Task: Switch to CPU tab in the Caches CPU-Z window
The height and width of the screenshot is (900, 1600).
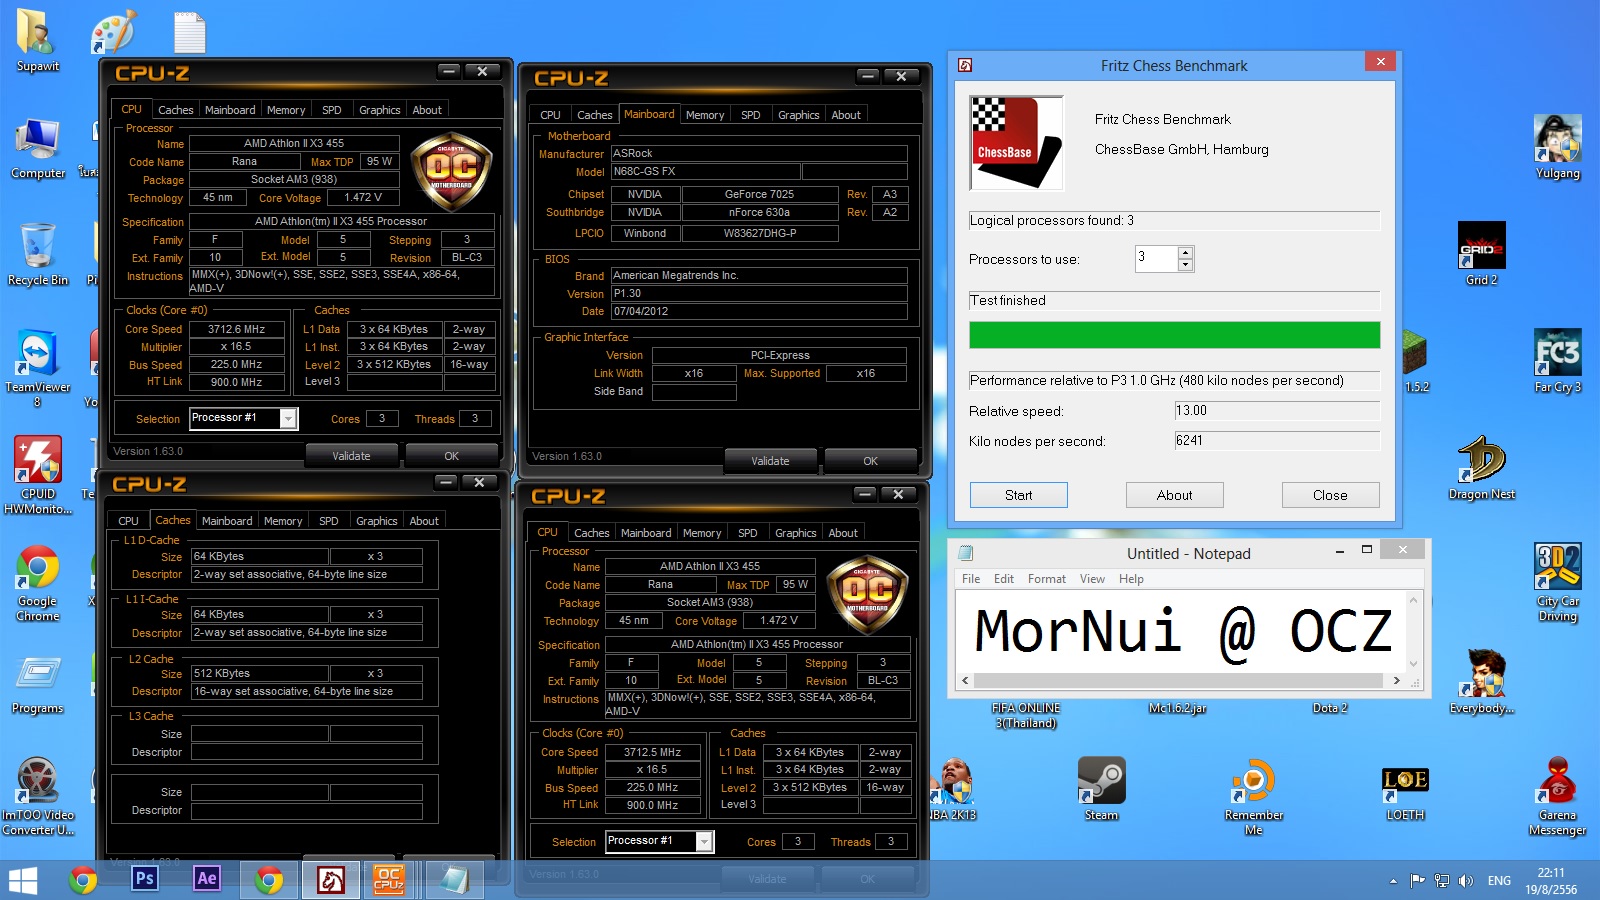Action: point(129,521)
